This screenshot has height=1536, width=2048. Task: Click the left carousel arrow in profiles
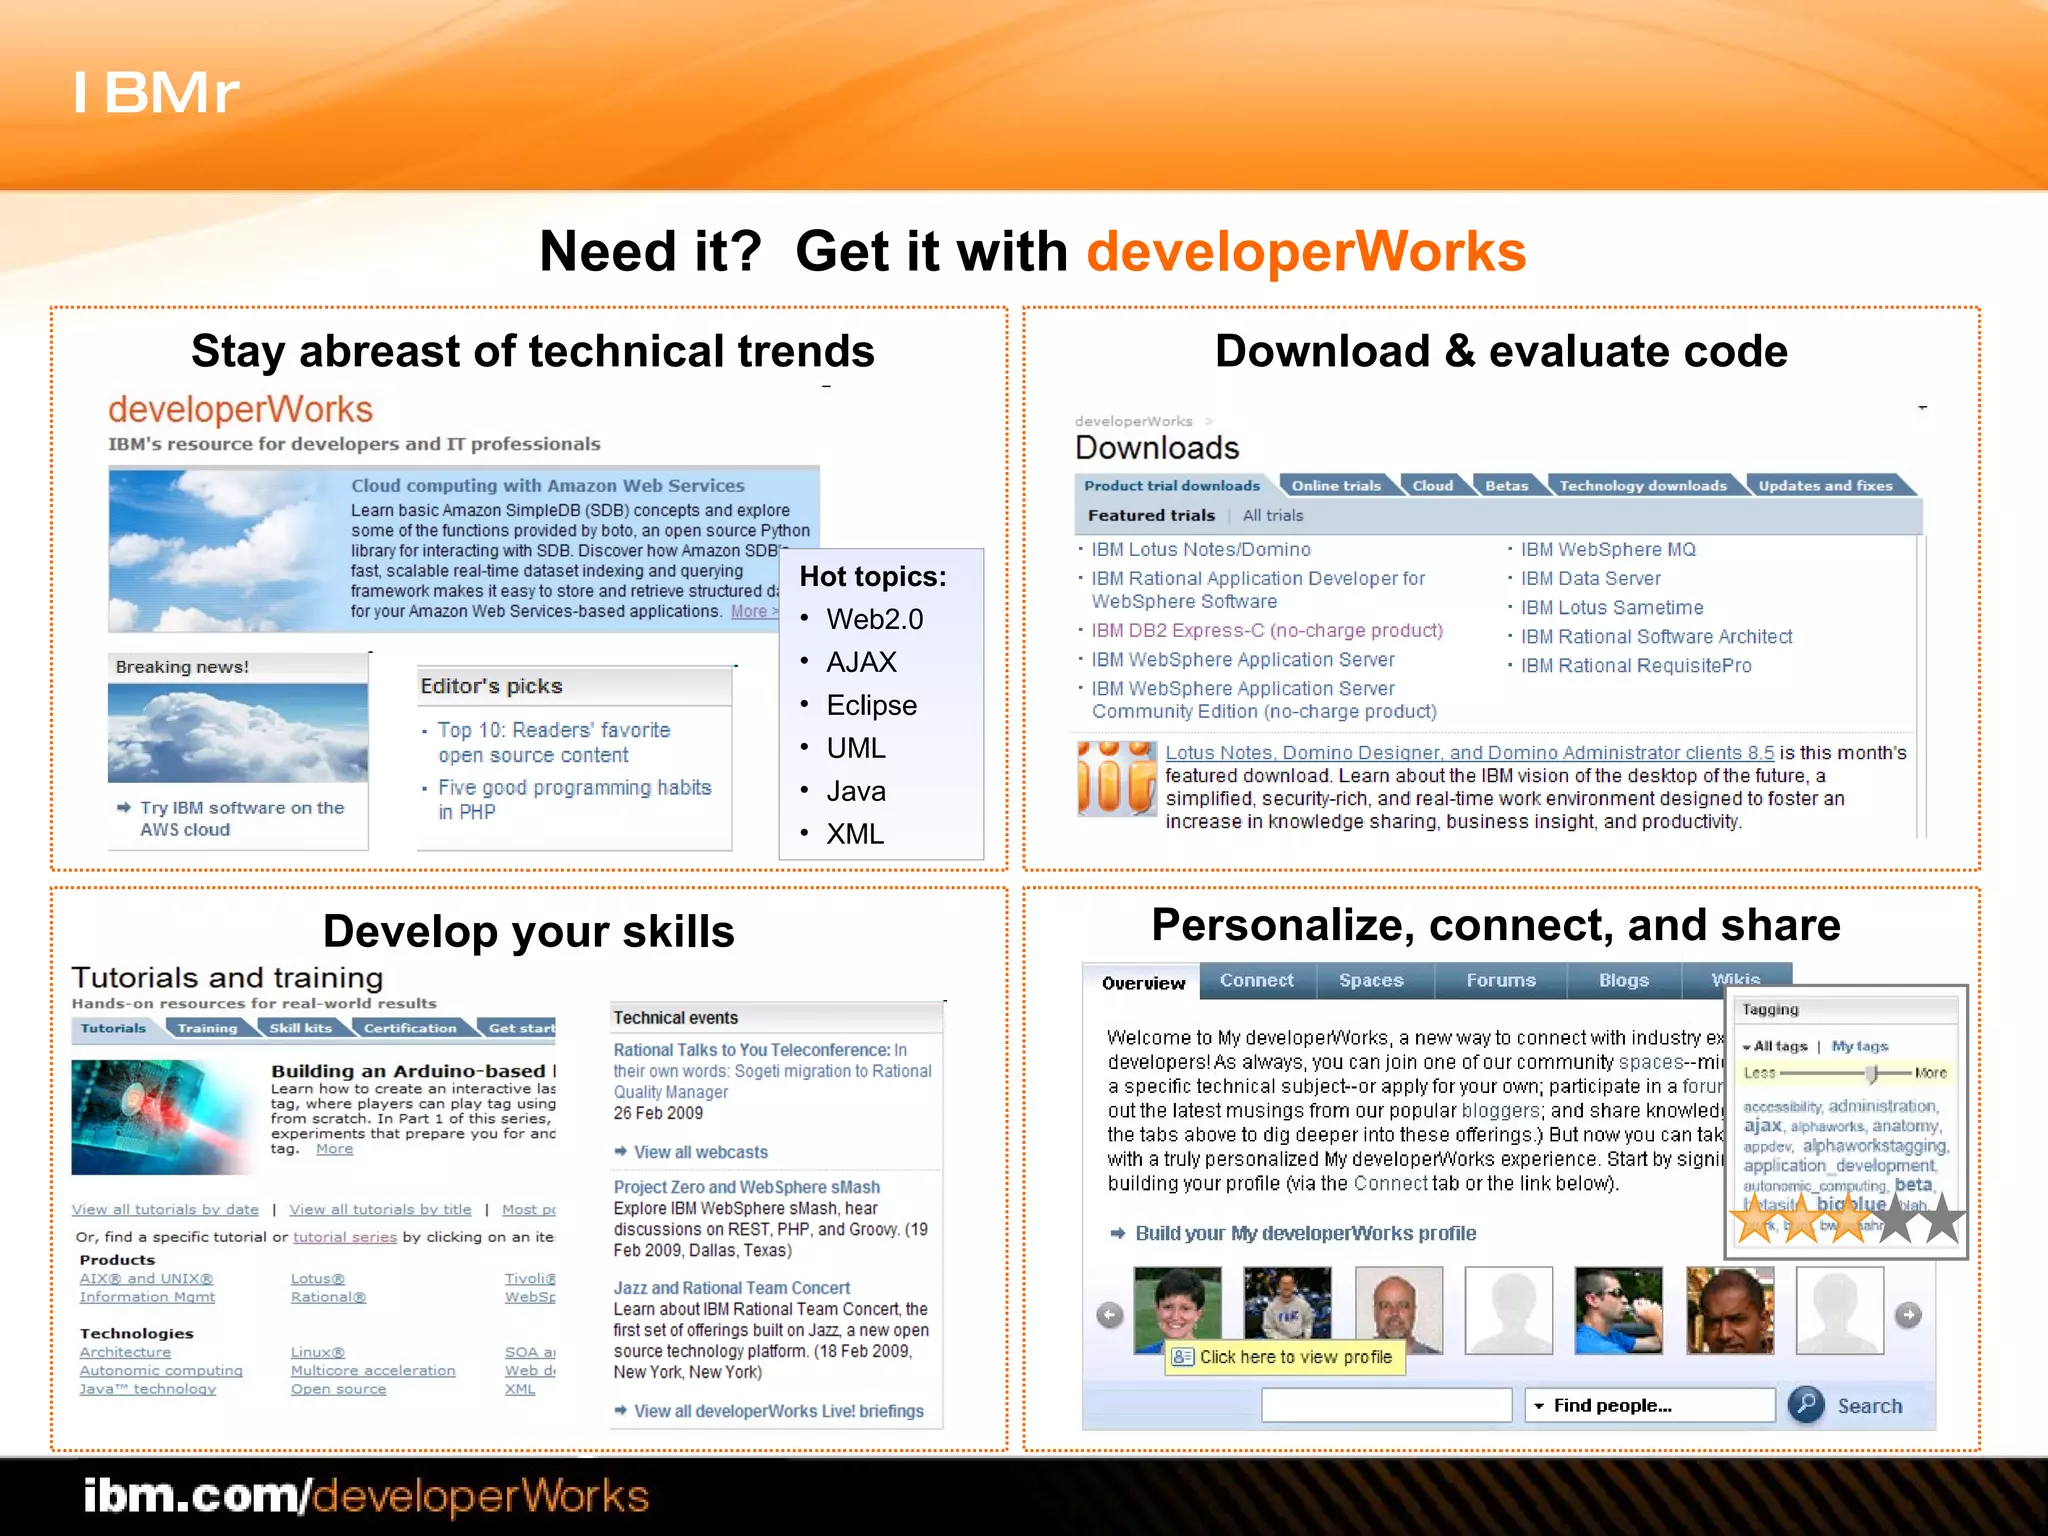click(x=1109, y=1315)
